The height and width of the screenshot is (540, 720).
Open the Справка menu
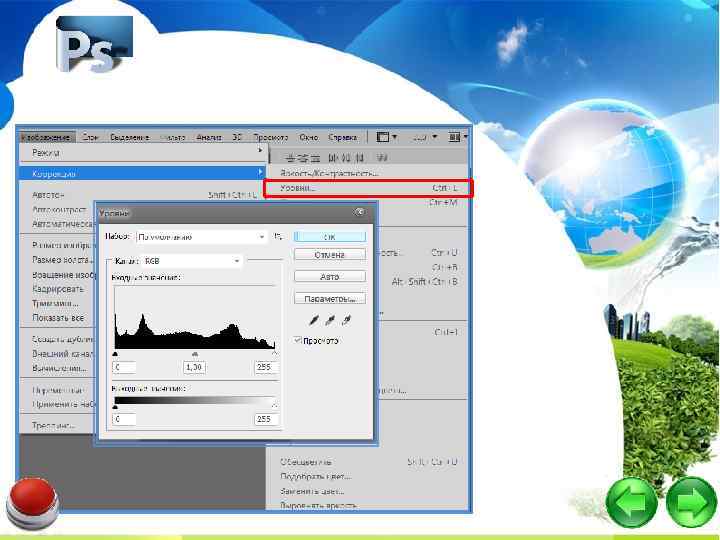coord(343,137)
